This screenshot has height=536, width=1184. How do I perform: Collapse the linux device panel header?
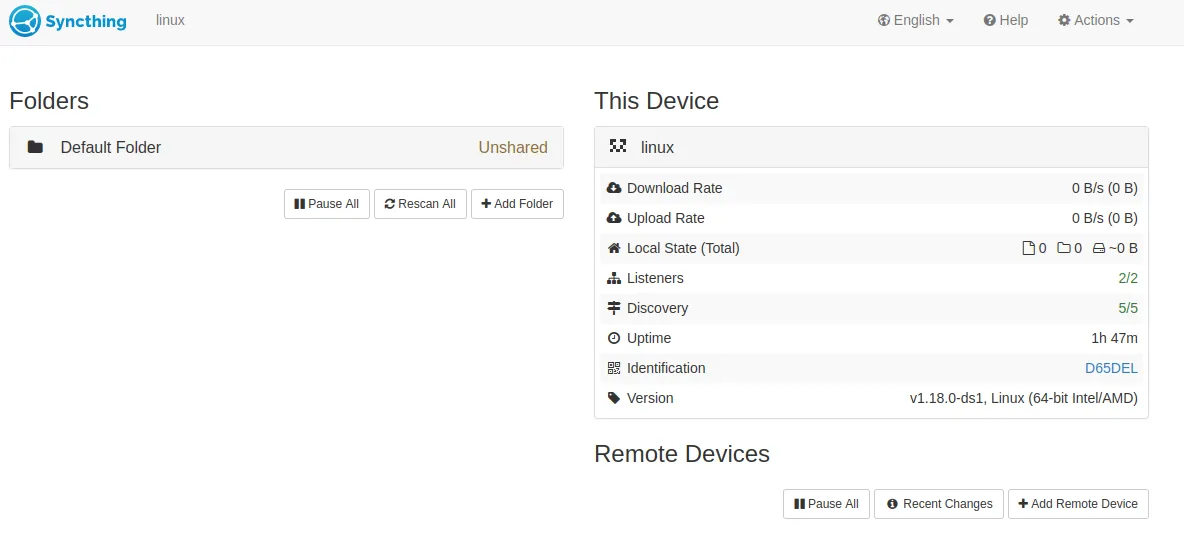870,147
